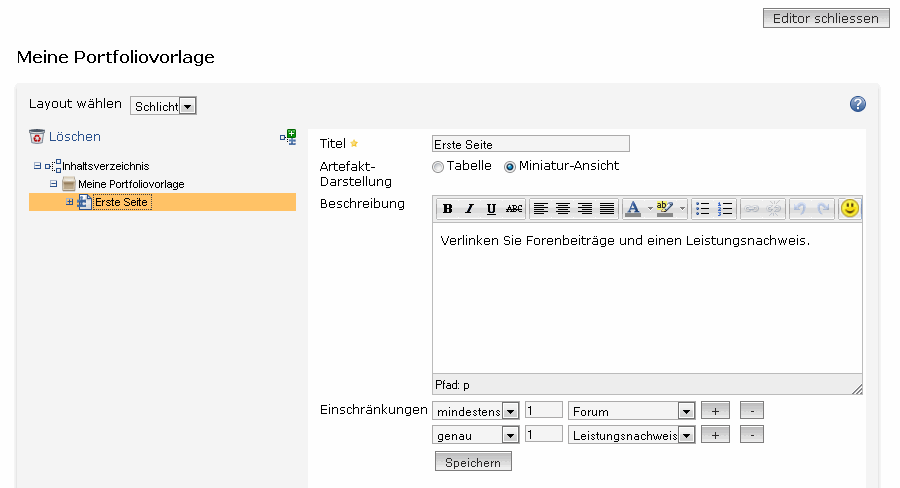Click the add structure element icon

pos(288,138)
